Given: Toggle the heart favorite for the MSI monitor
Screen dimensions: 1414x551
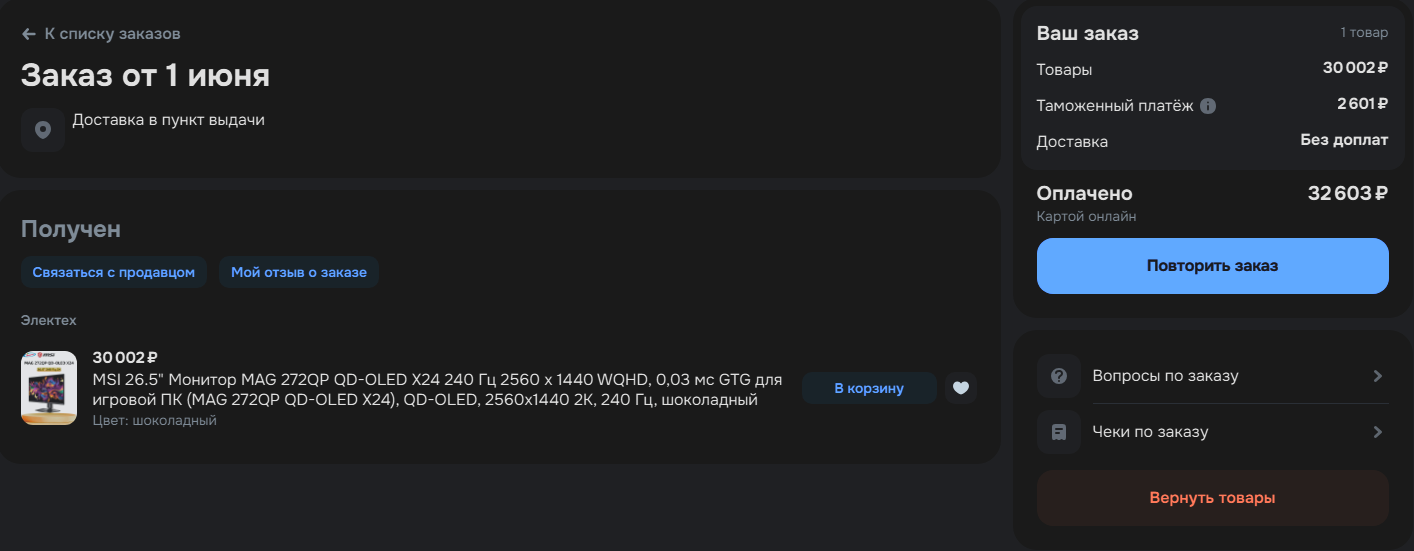Looking at the screenshot, I should click(961, 388).
